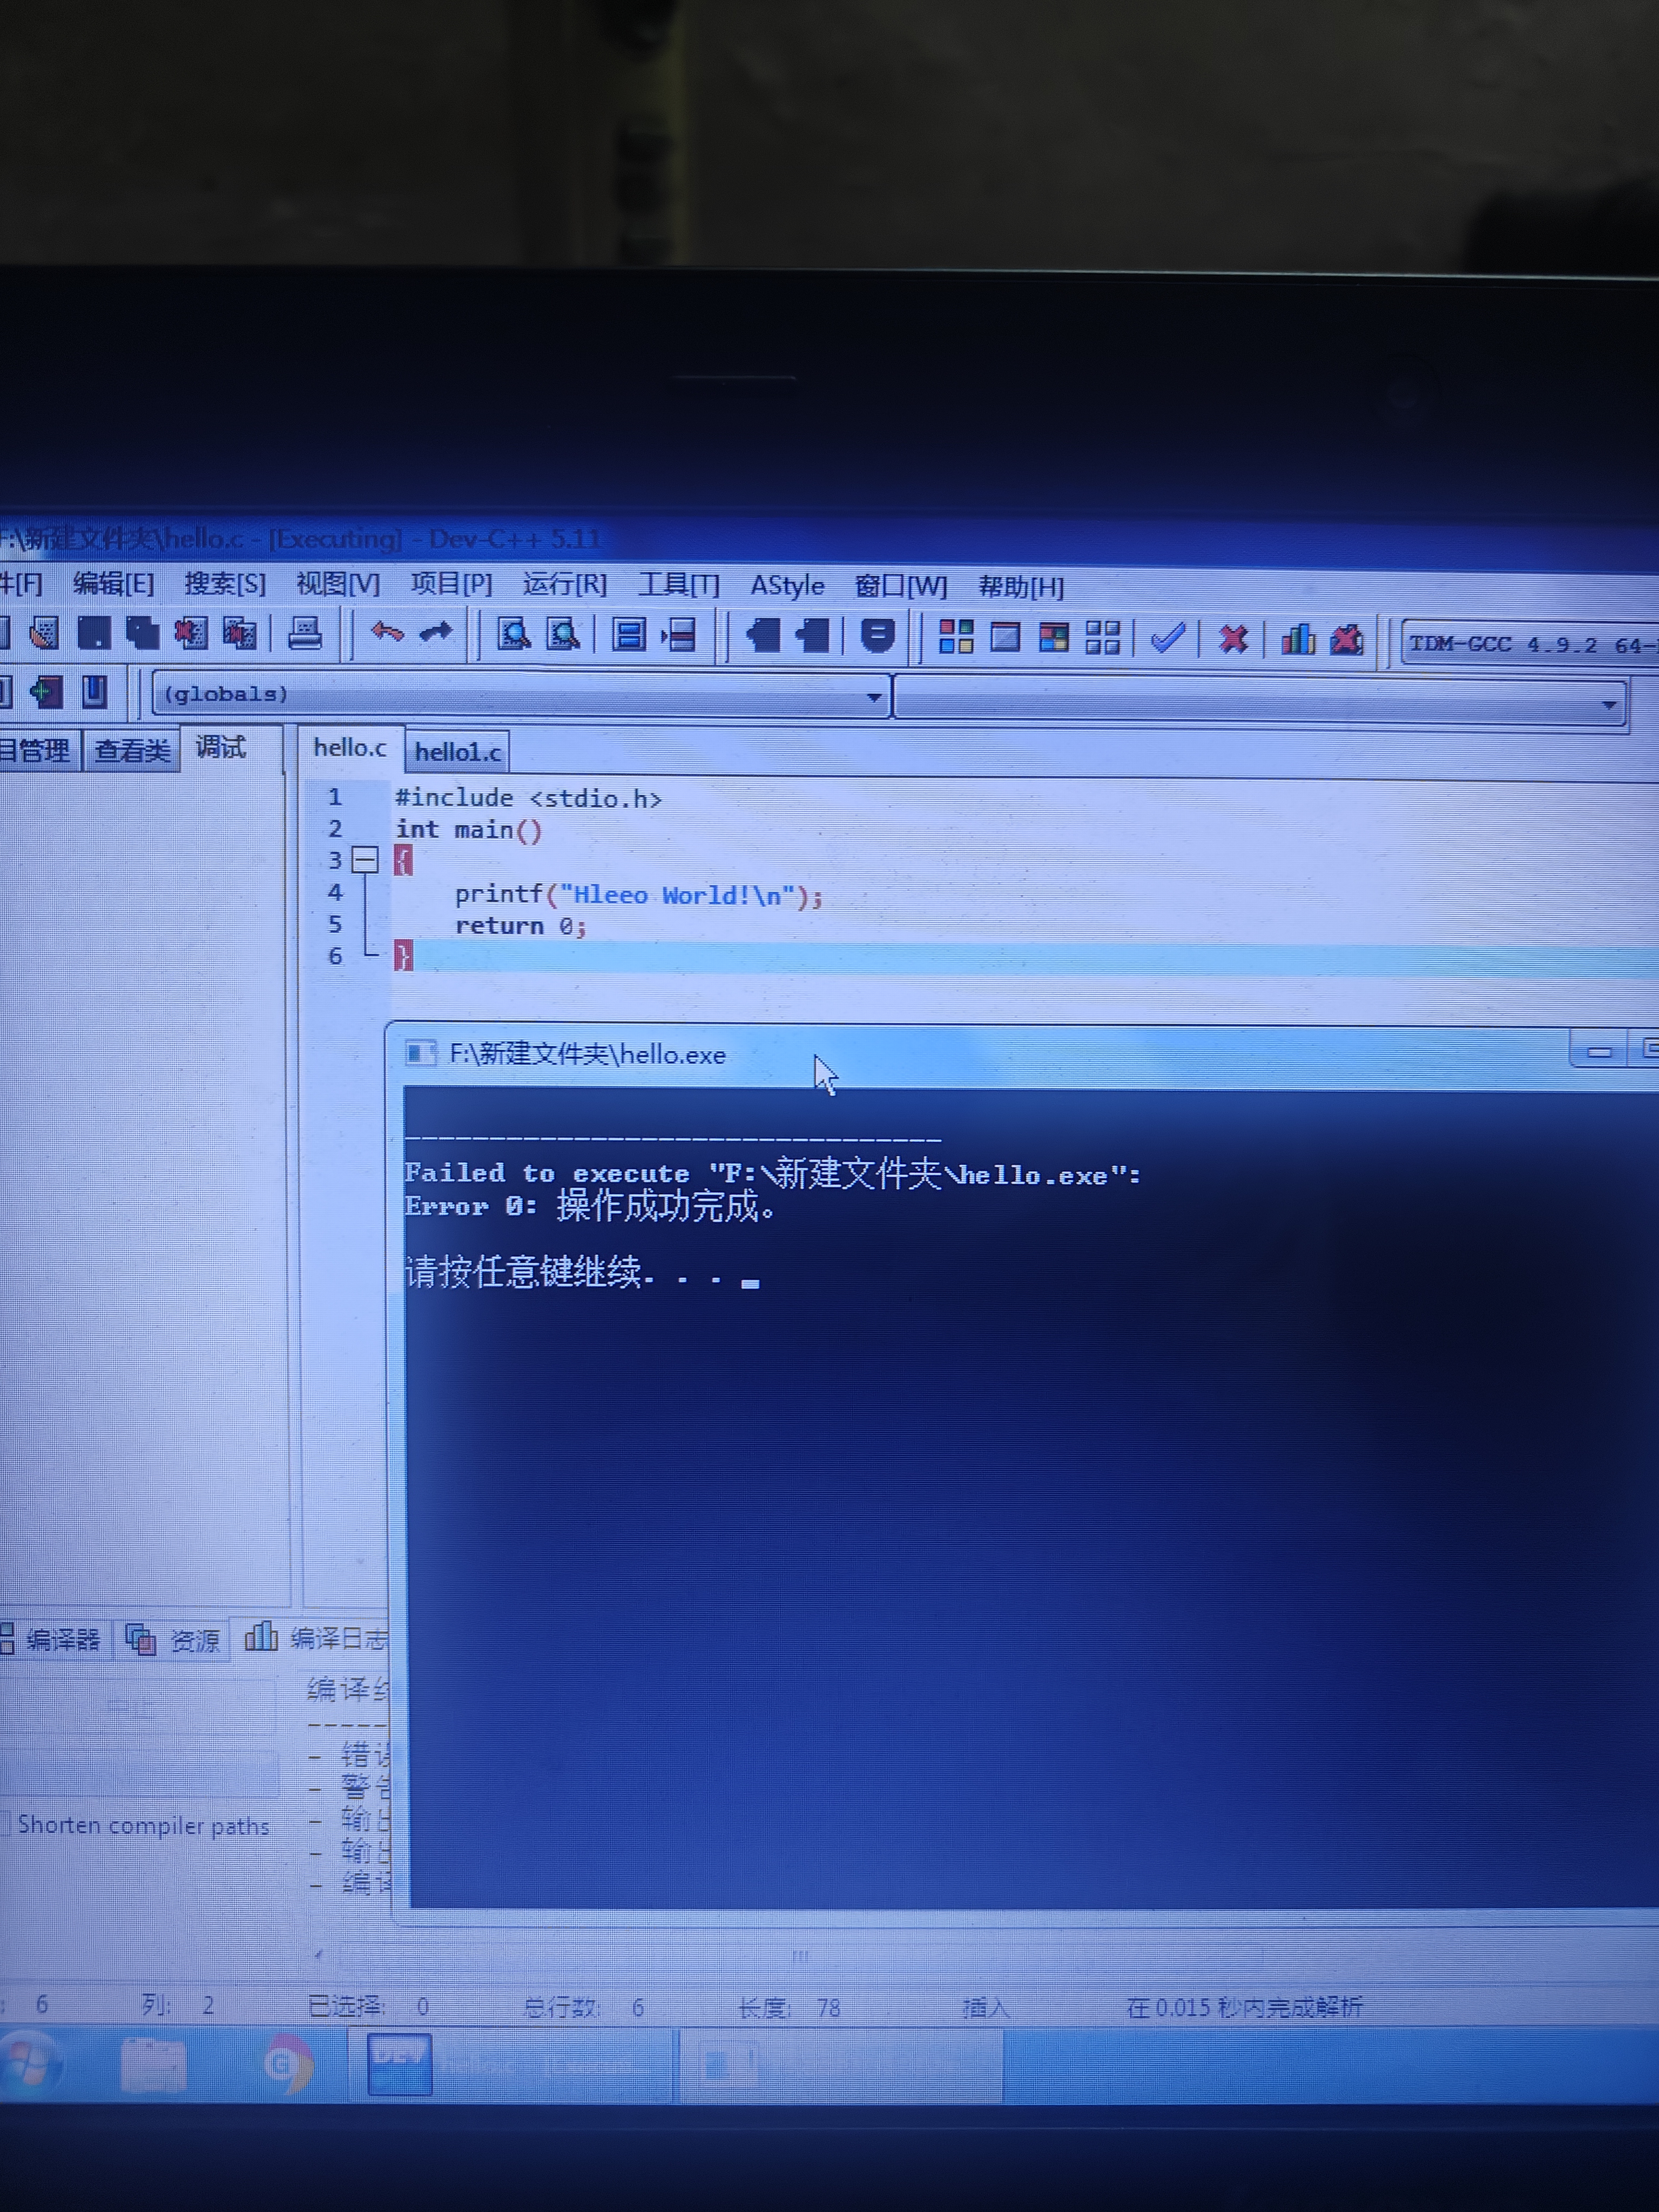Viewport: 1659px width, 2212px height.
Task: Open the 运行[R] menu
Action: (x=564, y=584)
